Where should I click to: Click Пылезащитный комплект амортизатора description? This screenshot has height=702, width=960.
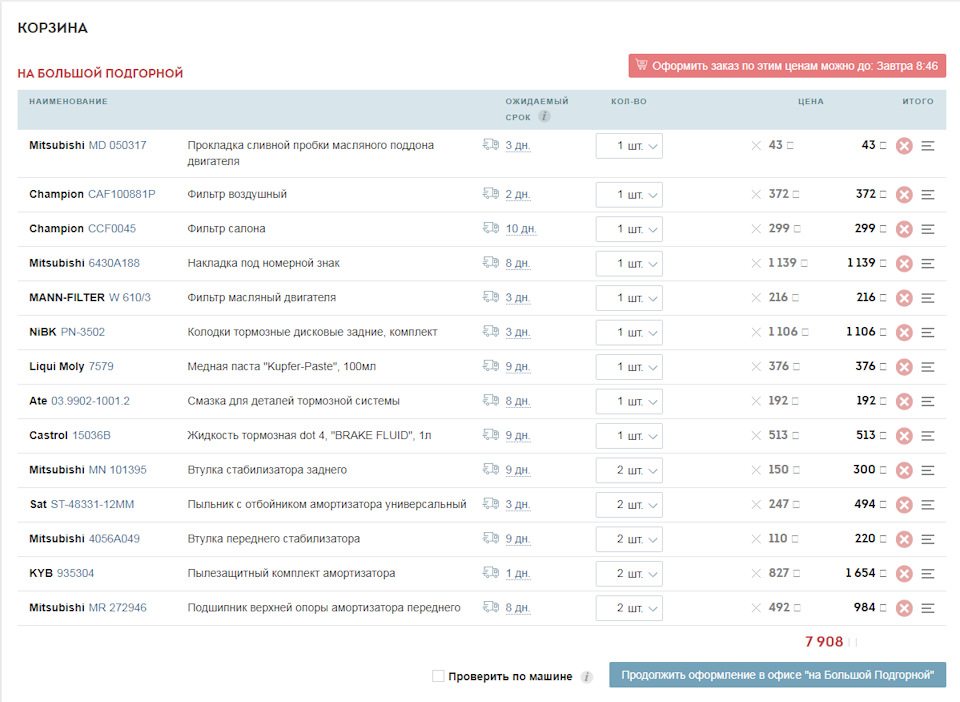(291, 573)
